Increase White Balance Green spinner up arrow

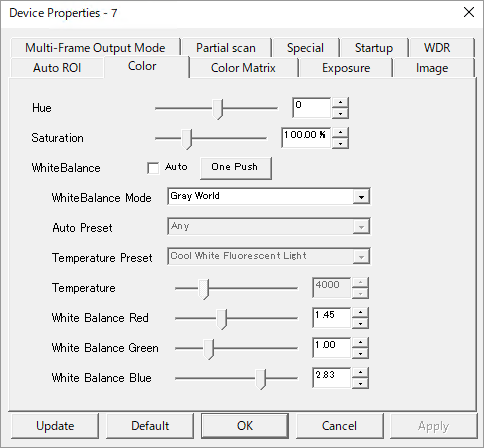pos(360,343)
